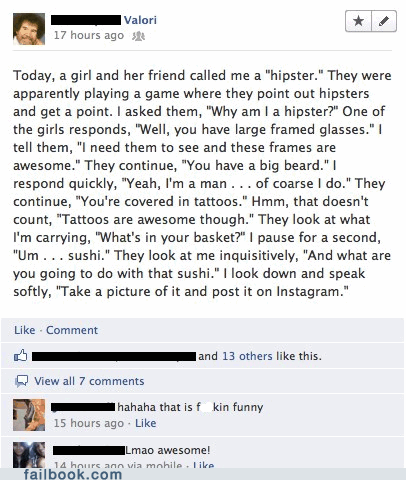This screenshot has height=480, width=406.
Task: Click the friends audience icon
Action: click(138, 36)
